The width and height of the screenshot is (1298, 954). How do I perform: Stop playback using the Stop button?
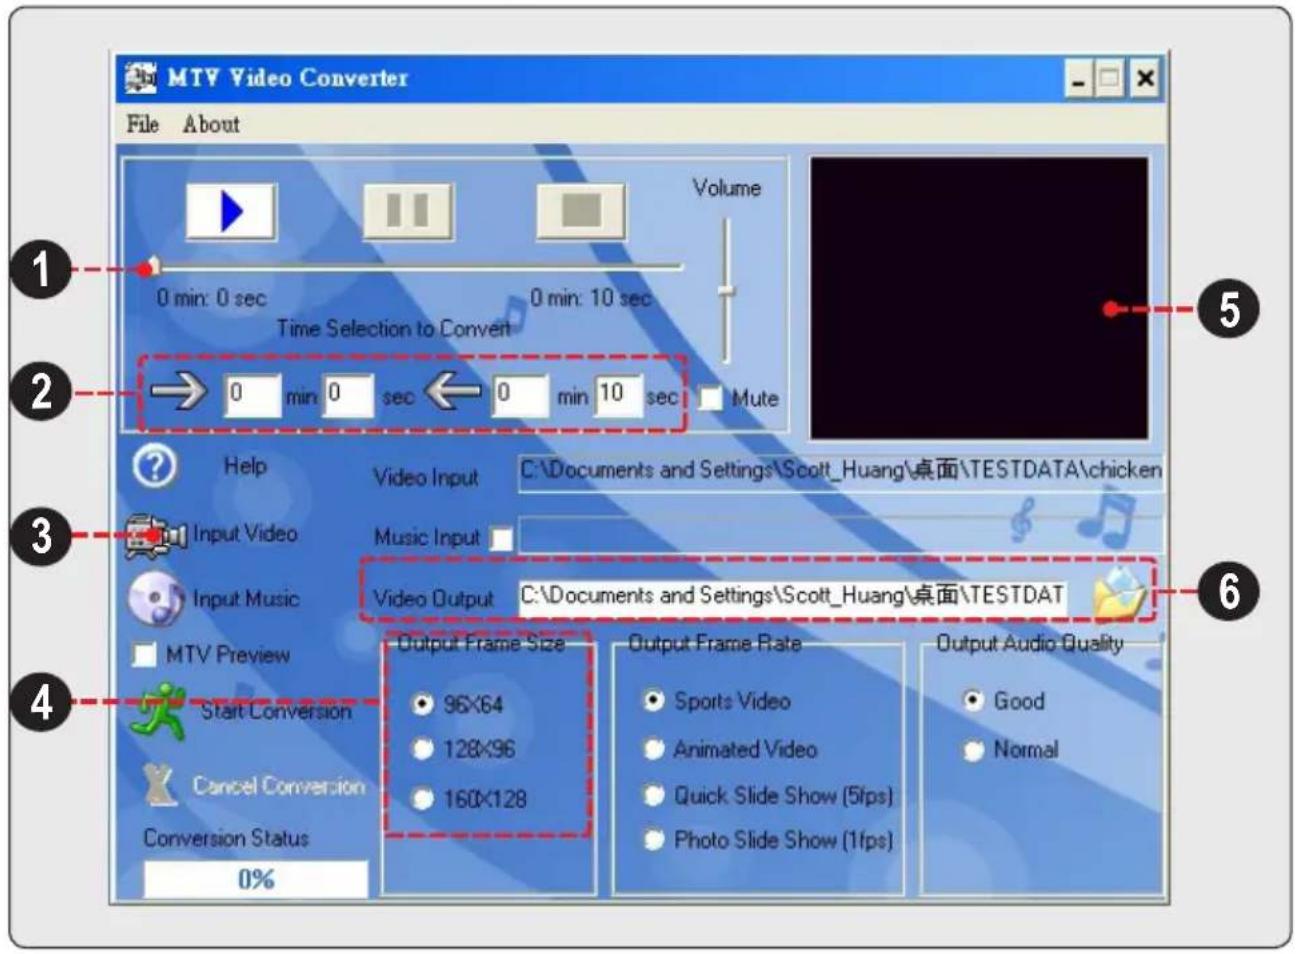(x=581, y=211)
